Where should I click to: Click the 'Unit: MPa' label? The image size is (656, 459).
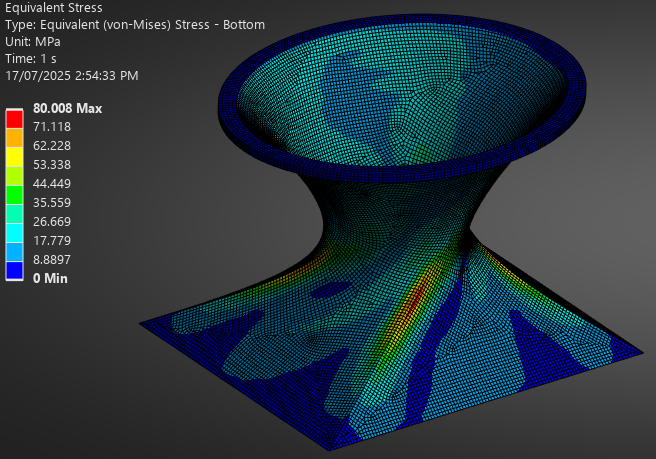point(33,42)
